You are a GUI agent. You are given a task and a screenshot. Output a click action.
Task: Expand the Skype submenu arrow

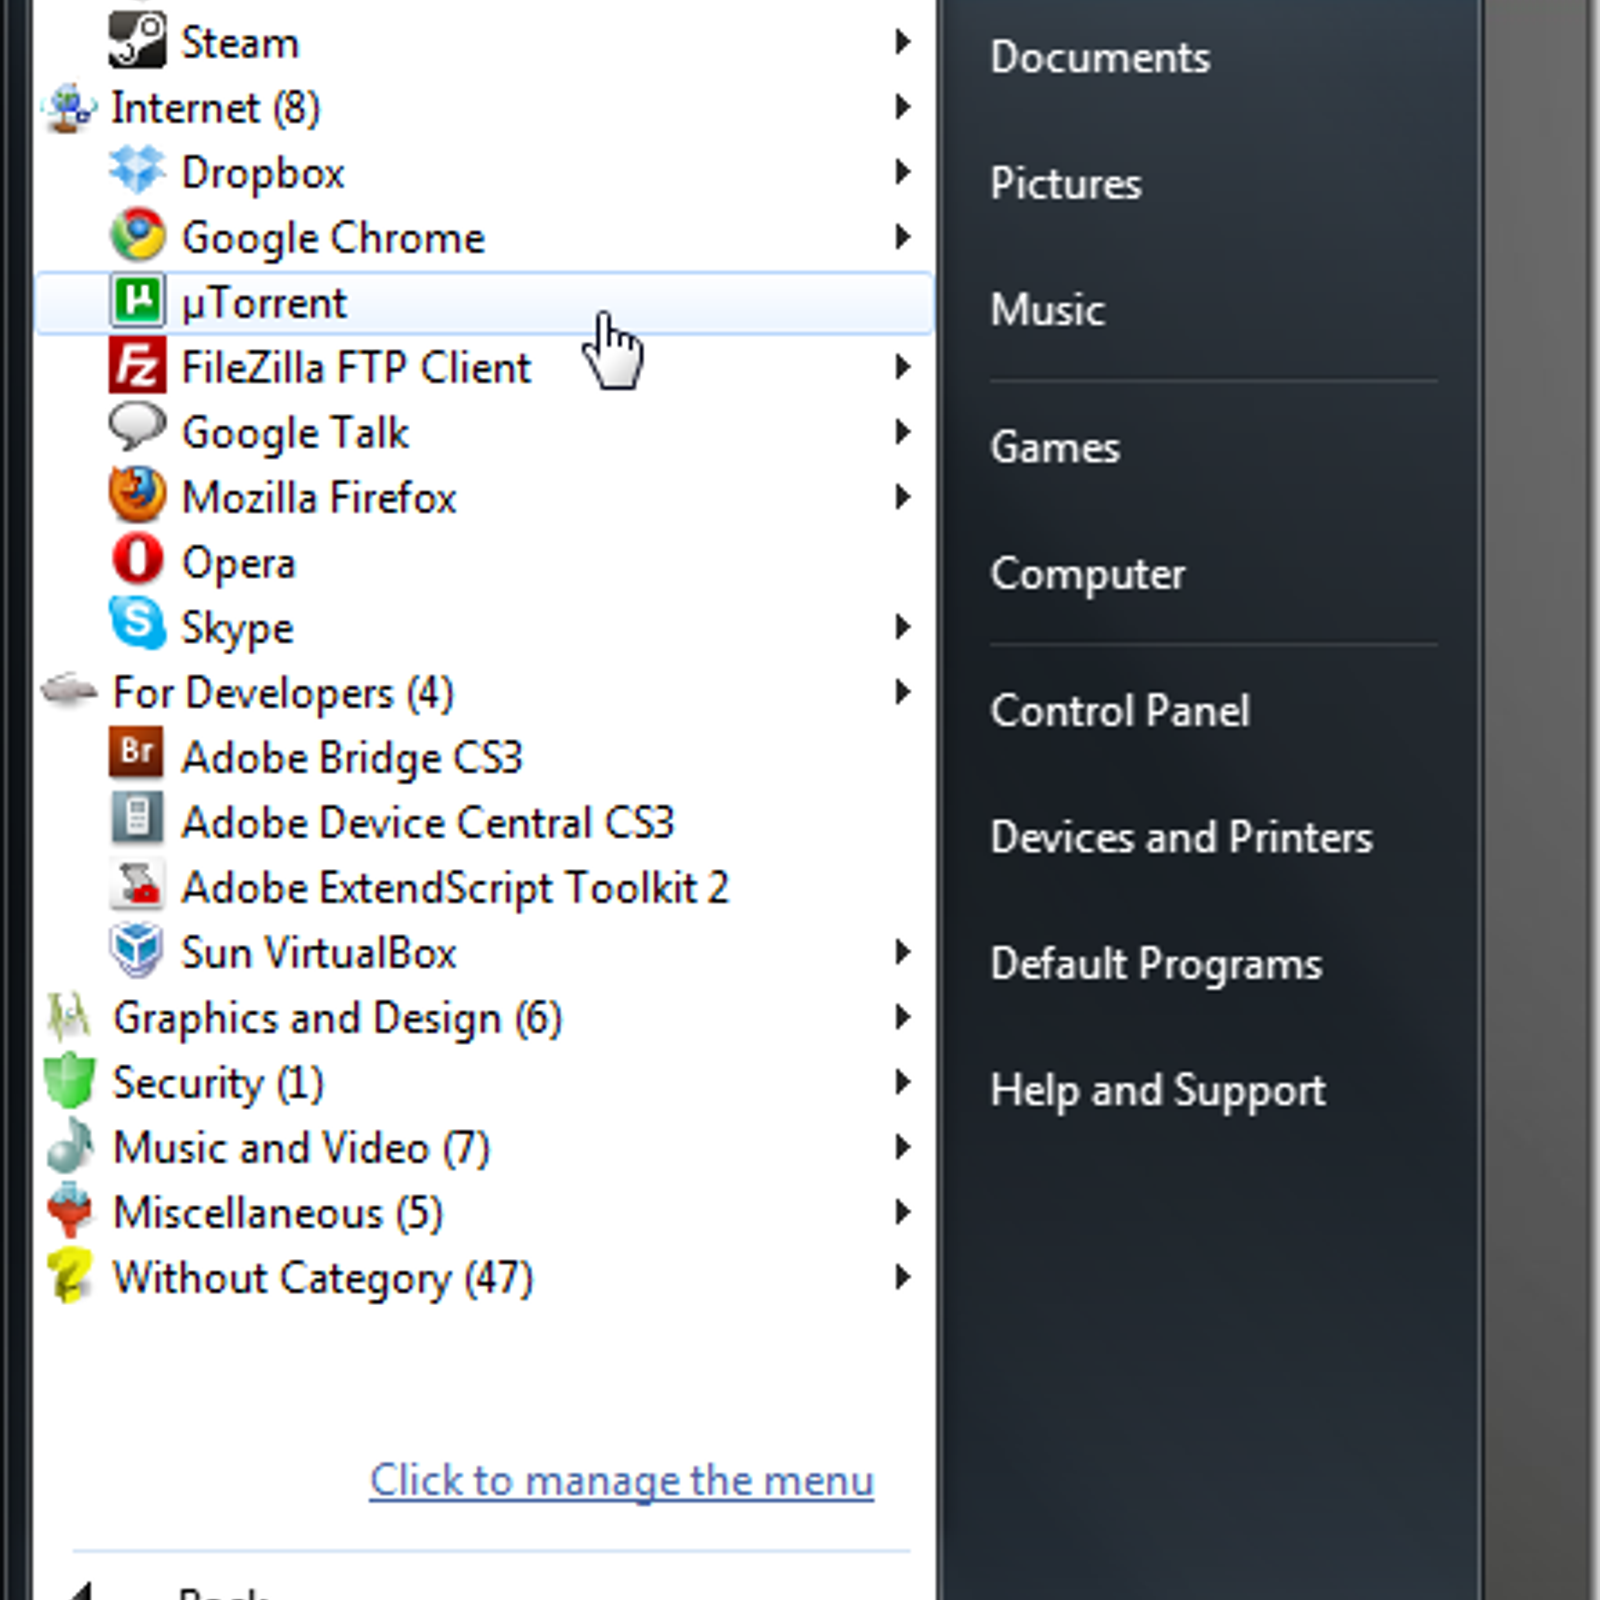coord(903,627)
